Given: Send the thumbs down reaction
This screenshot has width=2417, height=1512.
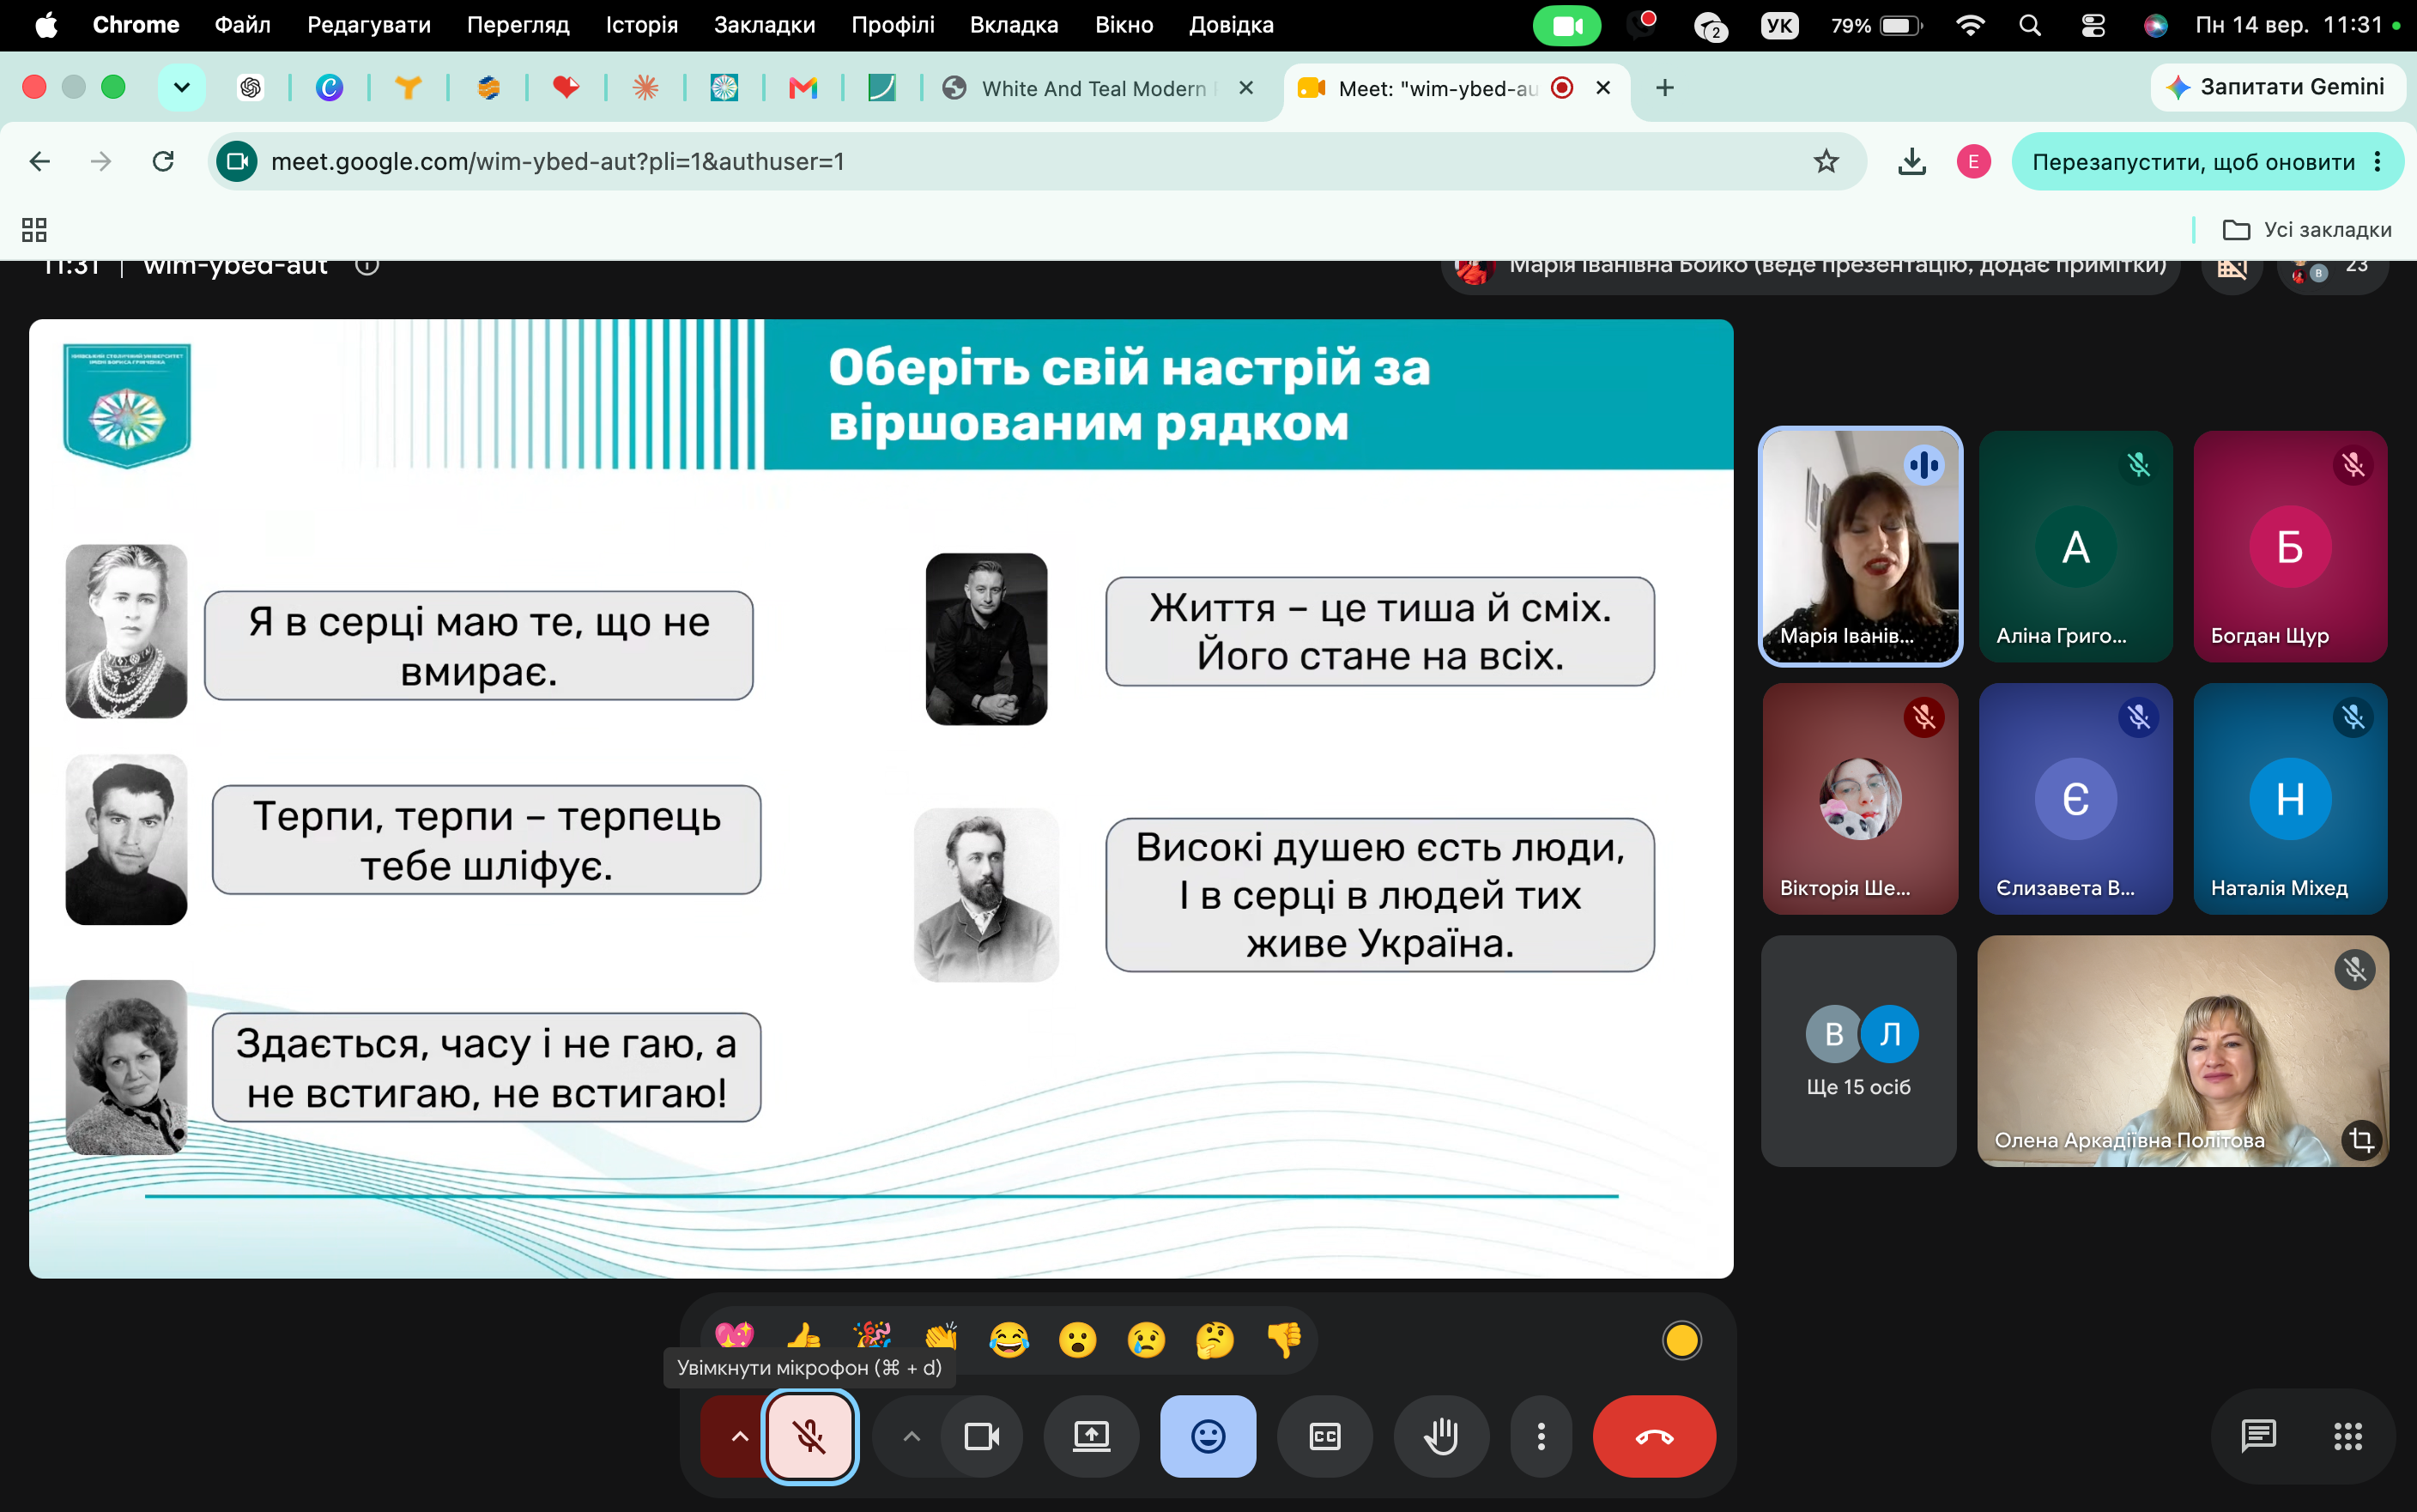Looking at the screenshot, I should [x=1284, y=1340].
